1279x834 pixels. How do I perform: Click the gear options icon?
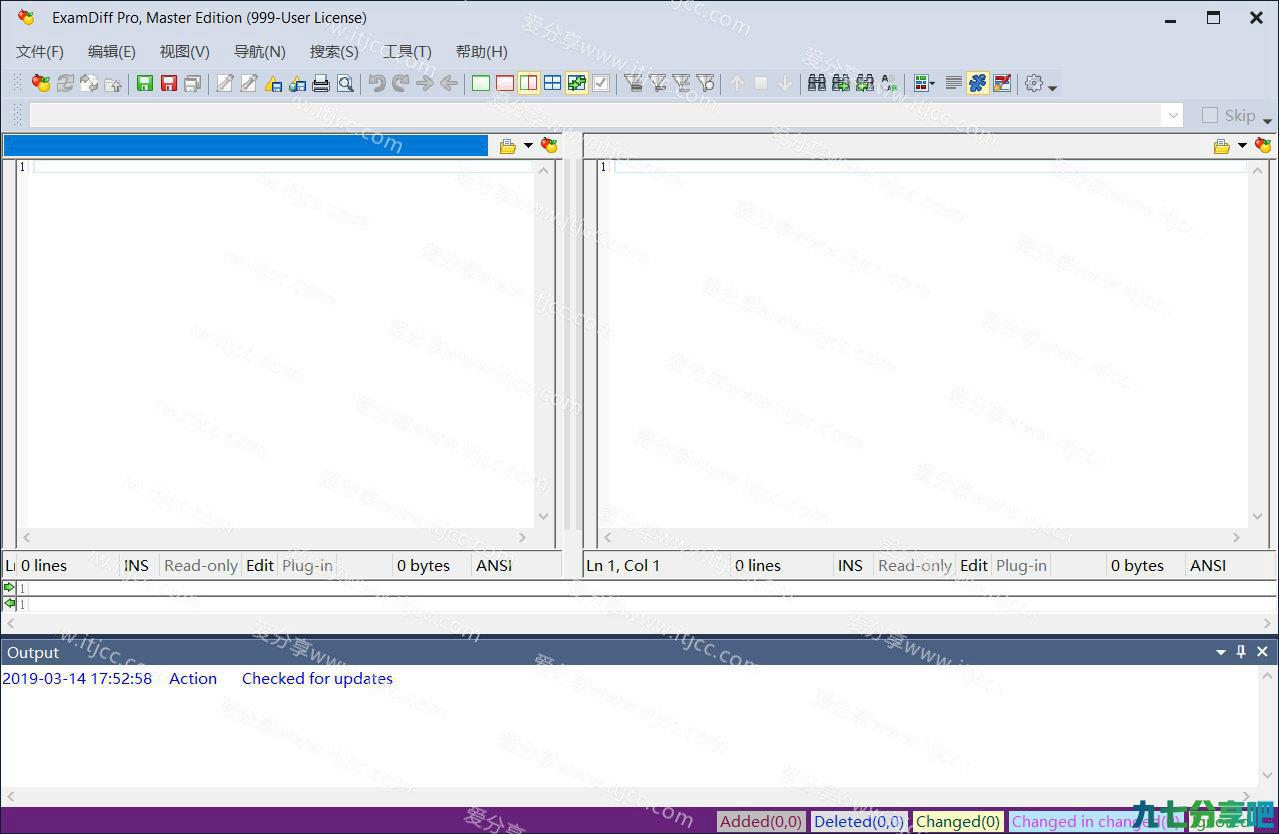[1034, 83]
